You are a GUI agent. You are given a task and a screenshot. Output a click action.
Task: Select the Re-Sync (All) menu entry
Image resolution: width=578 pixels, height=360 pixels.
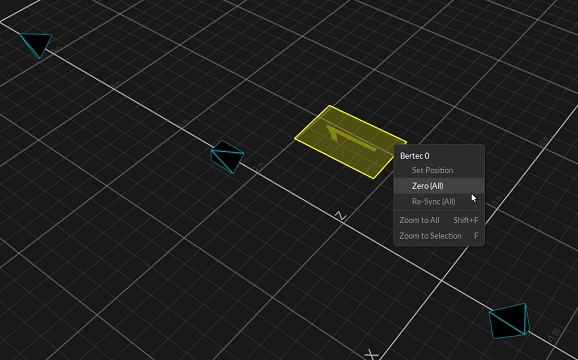[439, 202]
